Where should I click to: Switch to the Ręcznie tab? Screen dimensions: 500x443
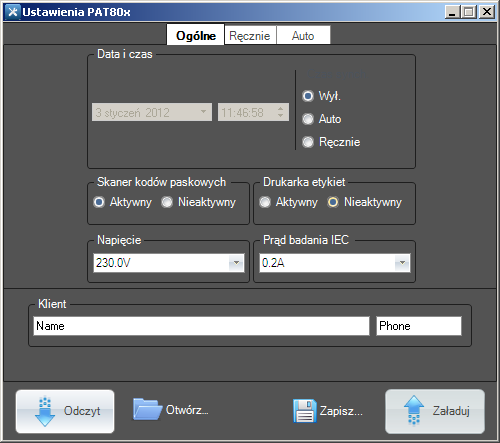point(250,35)
